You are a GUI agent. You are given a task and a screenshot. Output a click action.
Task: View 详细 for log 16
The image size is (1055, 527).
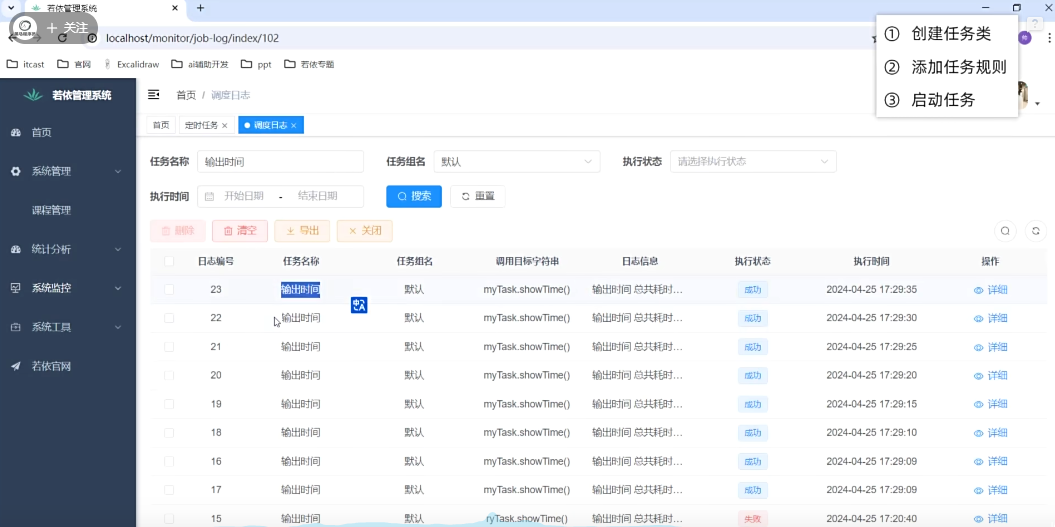pos(990,462)
